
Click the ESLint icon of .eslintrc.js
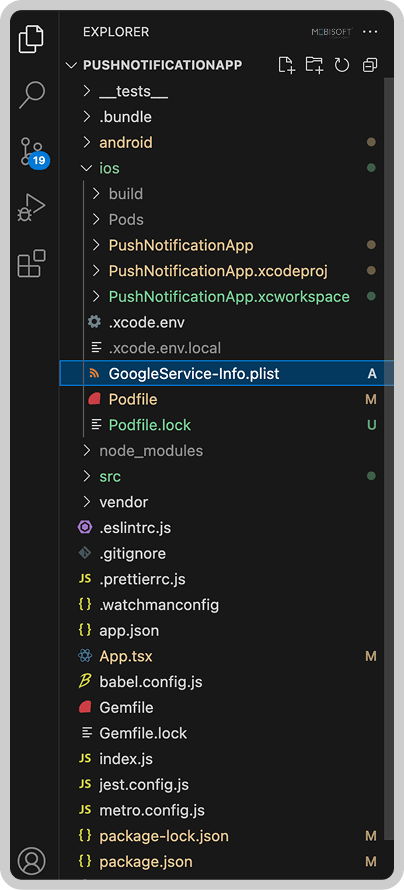[85, 527]
